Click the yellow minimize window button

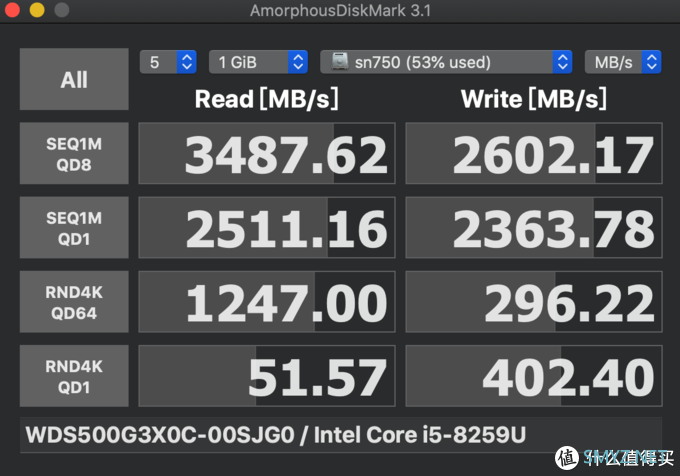tap(37, 10)
